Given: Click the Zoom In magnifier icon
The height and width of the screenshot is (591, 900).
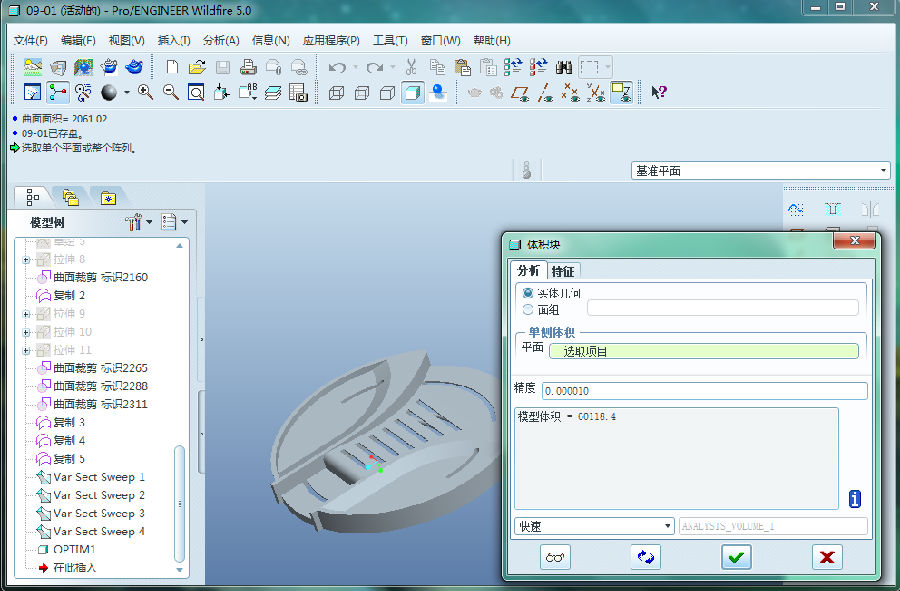Looking at the screenshot, I should [145, 93].
